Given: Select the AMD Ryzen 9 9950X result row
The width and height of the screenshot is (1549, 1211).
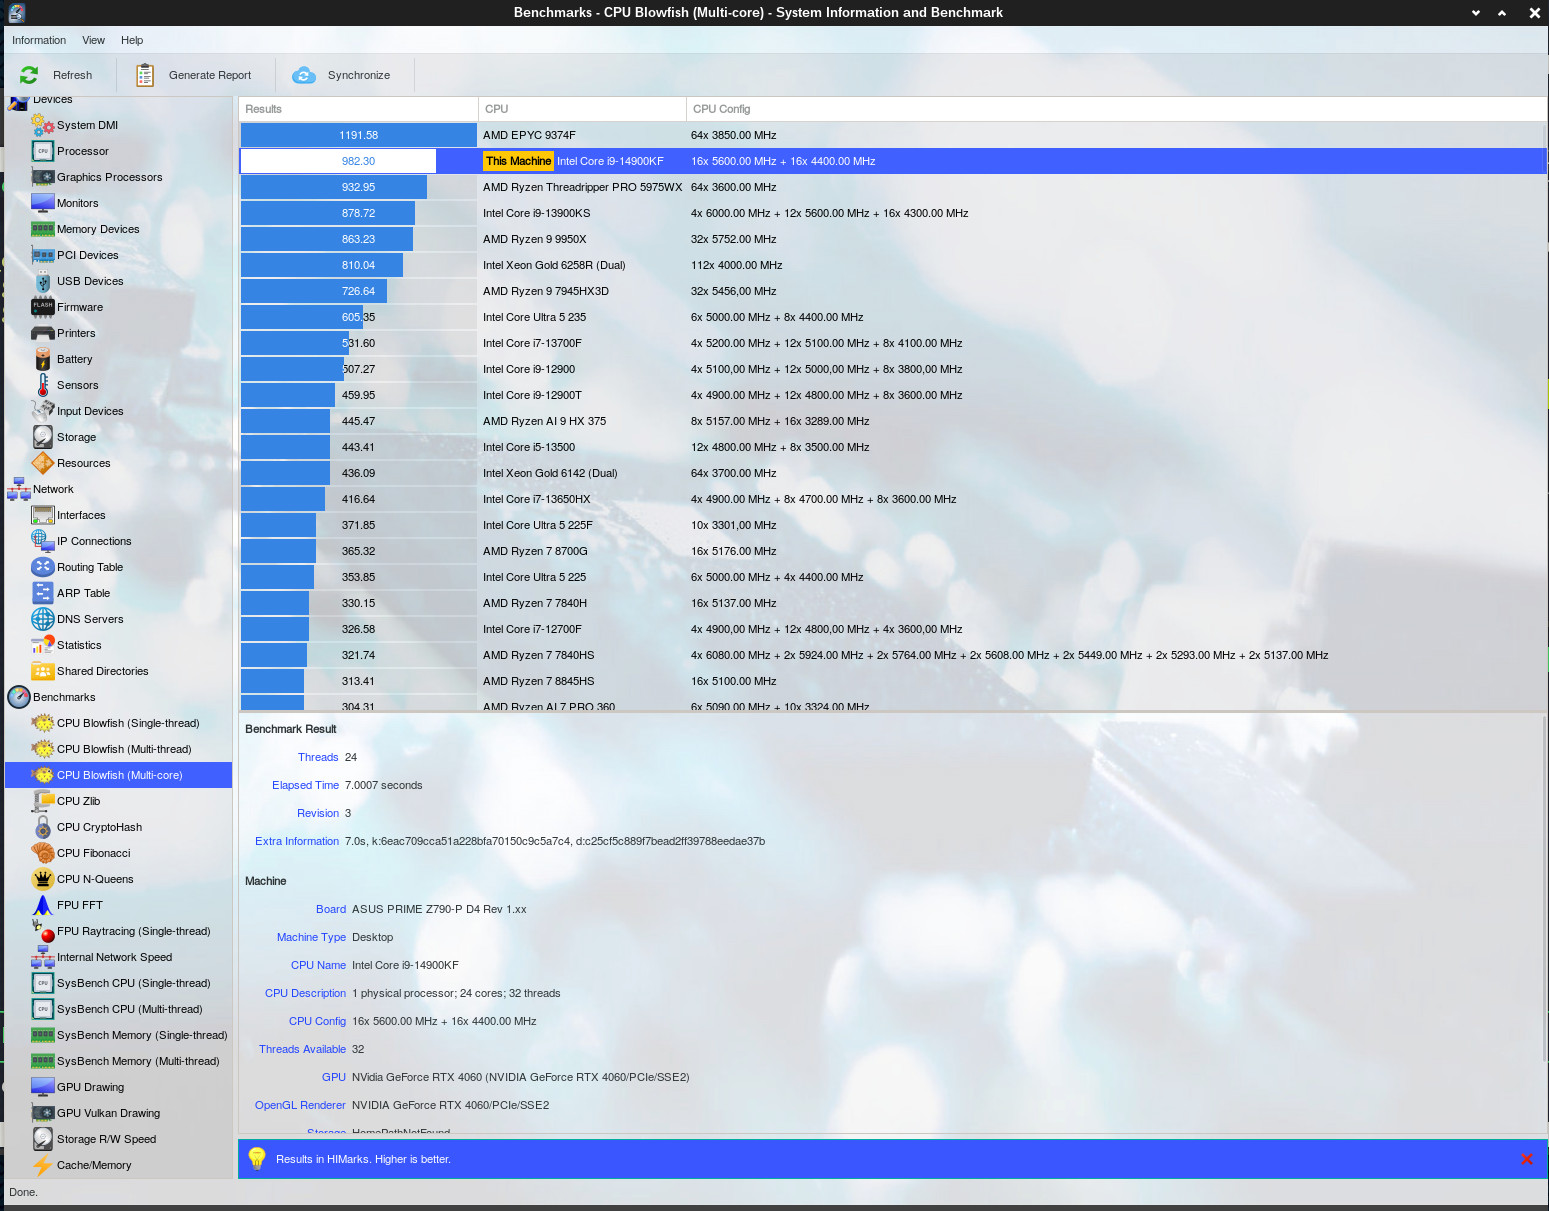Looking at the screenshot, I should point(893,239).
